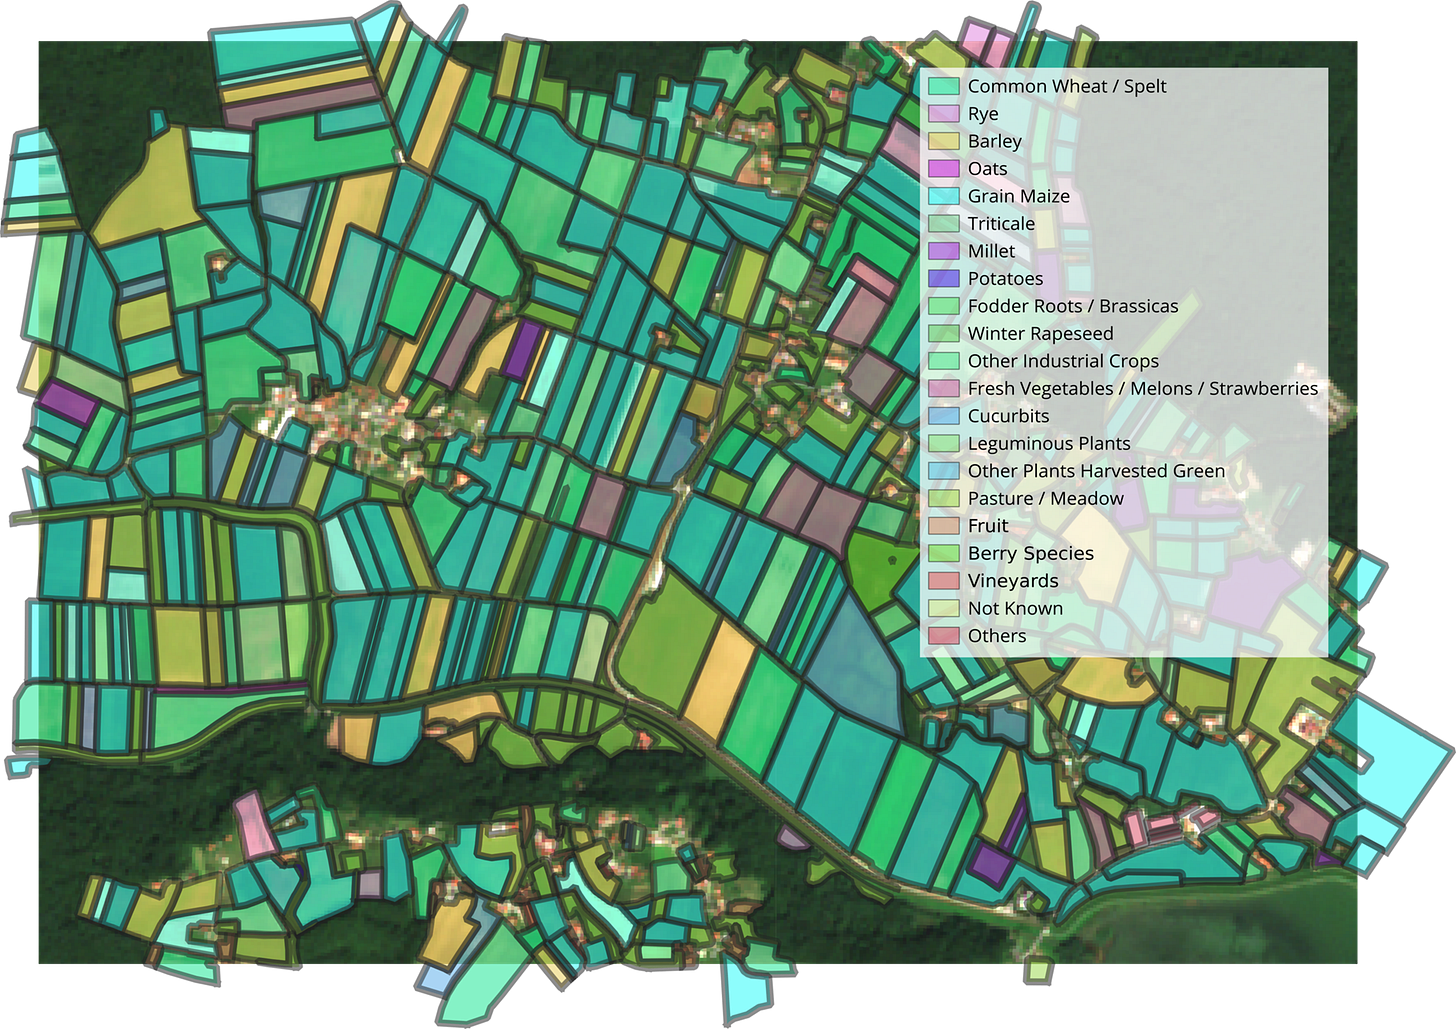Click Fresh Vegetables / Melons / Strawberries label
The image size is (1456, 1029).
[1143, 388]
